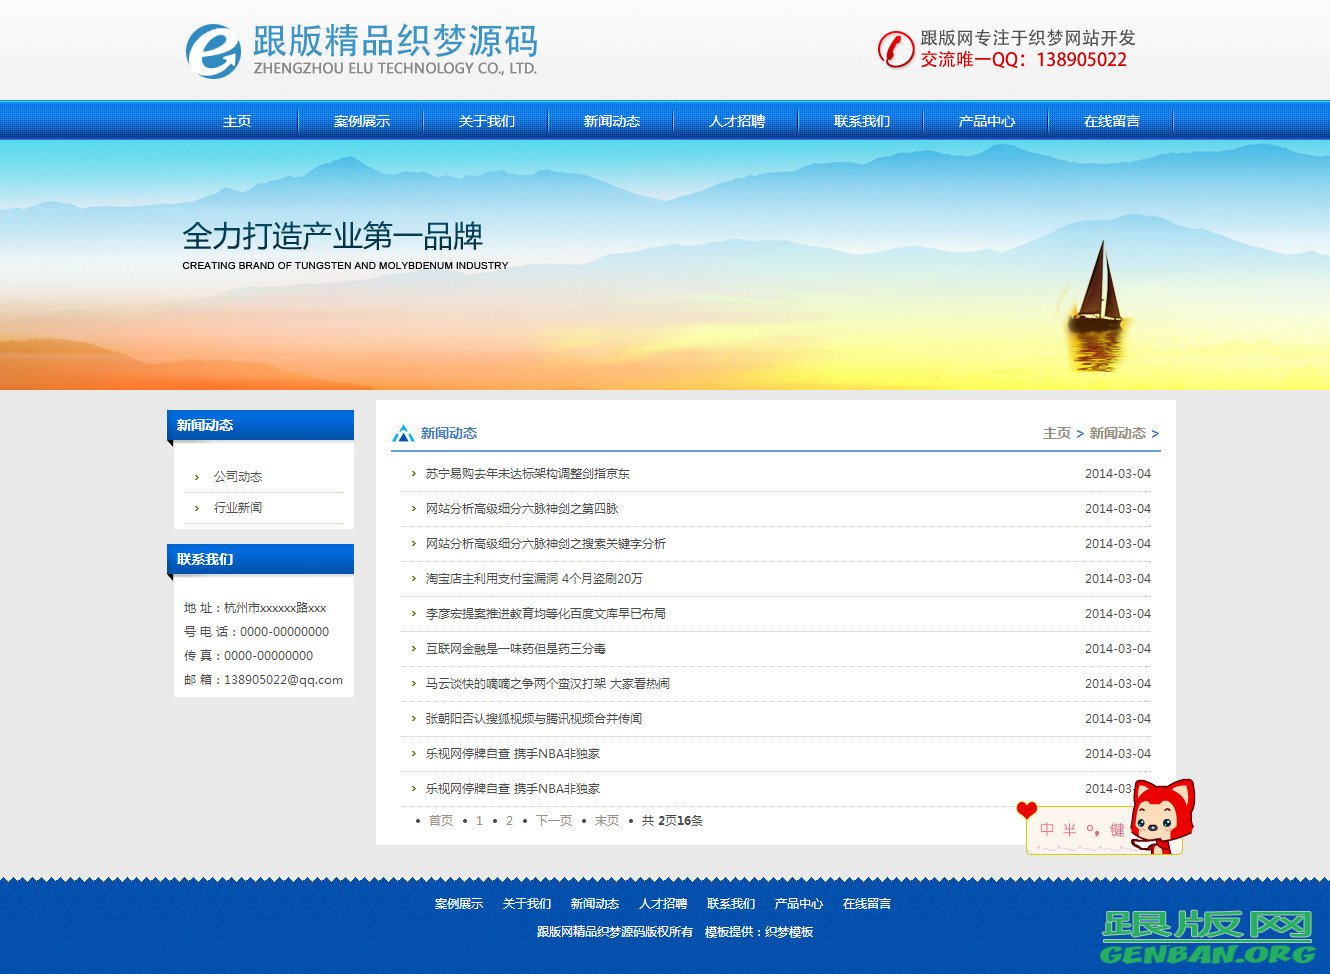Screen dimensions: 1330x974
Task: Open the 淘宝店主利用支付宝漏洞 news article
Action: point(532,578)
